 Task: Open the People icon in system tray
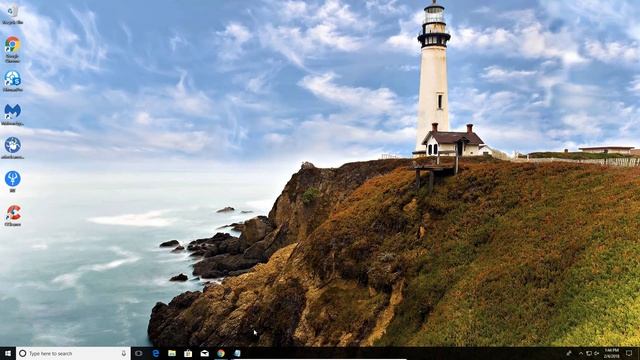click(569, 353)
